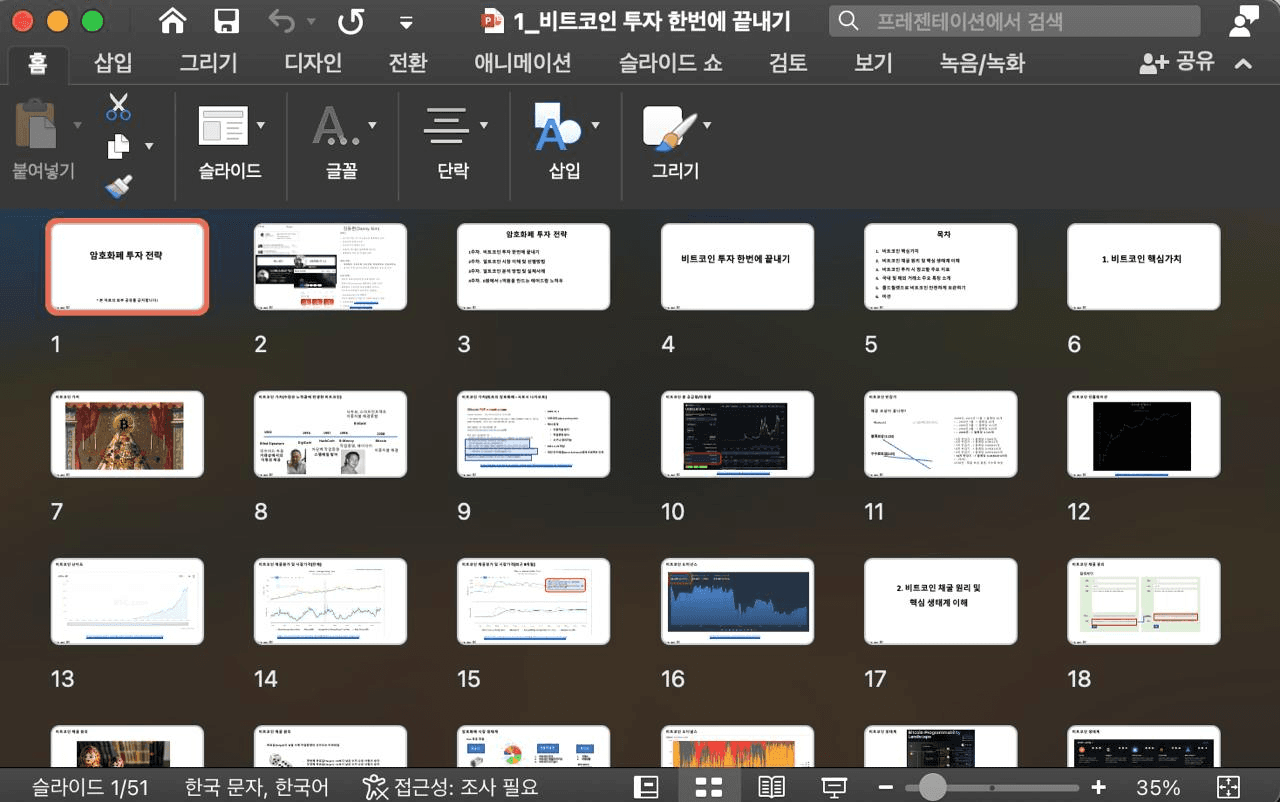Open the 슬라이드 쇼 ribbon tab
The width and height of the screenshot is (1280, 802).
tap(670, 63)
